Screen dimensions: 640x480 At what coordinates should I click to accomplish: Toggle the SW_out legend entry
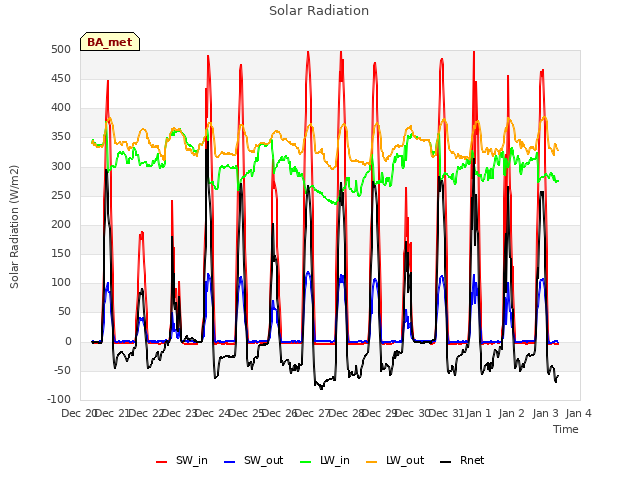(x=253, y=460)
